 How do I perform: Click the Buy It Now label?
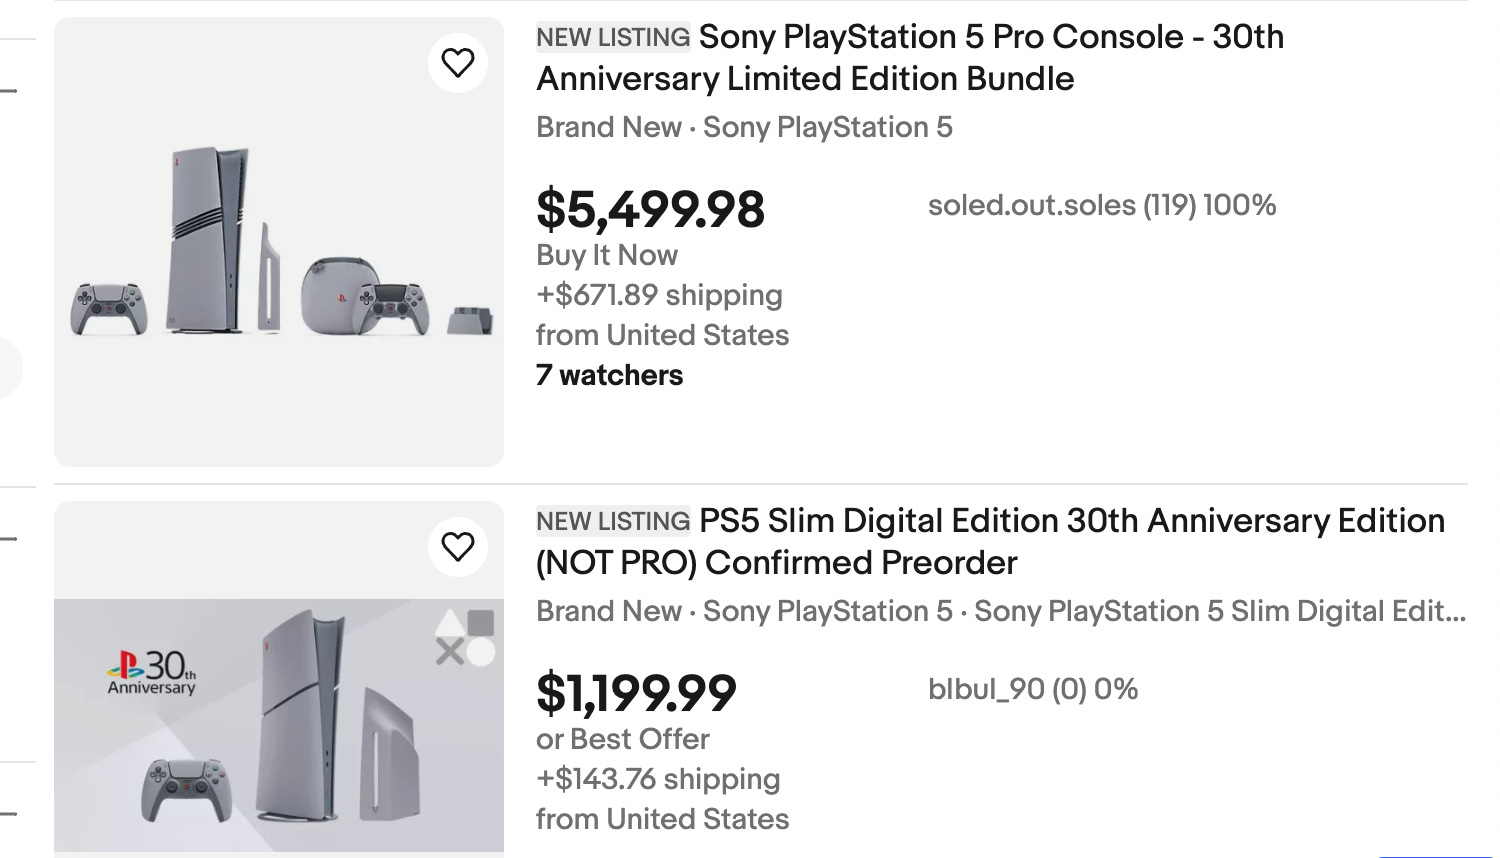pyautogui.click(x=607, y=256)
